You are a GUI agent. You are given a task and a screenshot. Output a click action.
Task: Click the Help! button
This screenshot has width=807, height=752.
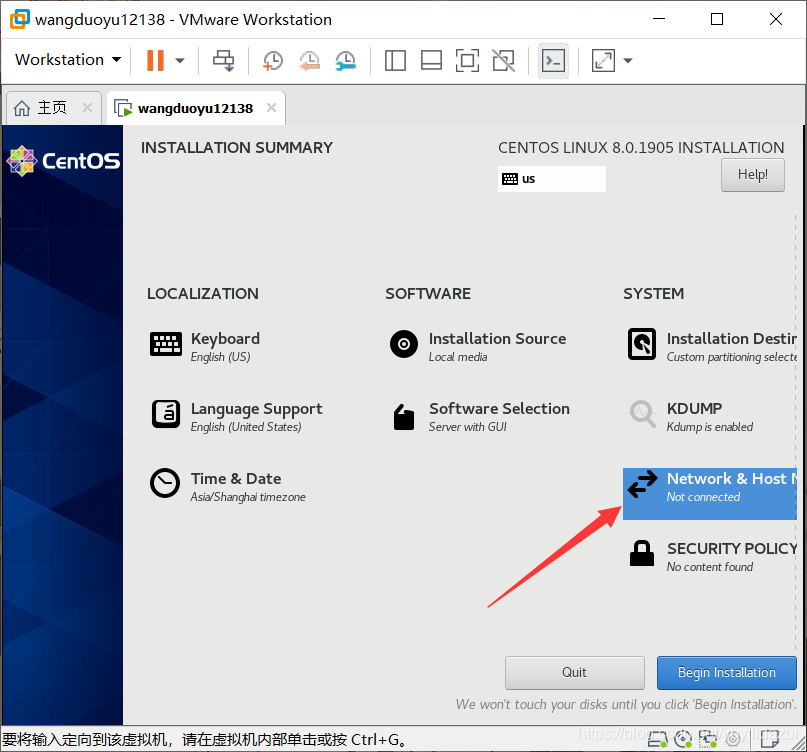pos(752,175)
